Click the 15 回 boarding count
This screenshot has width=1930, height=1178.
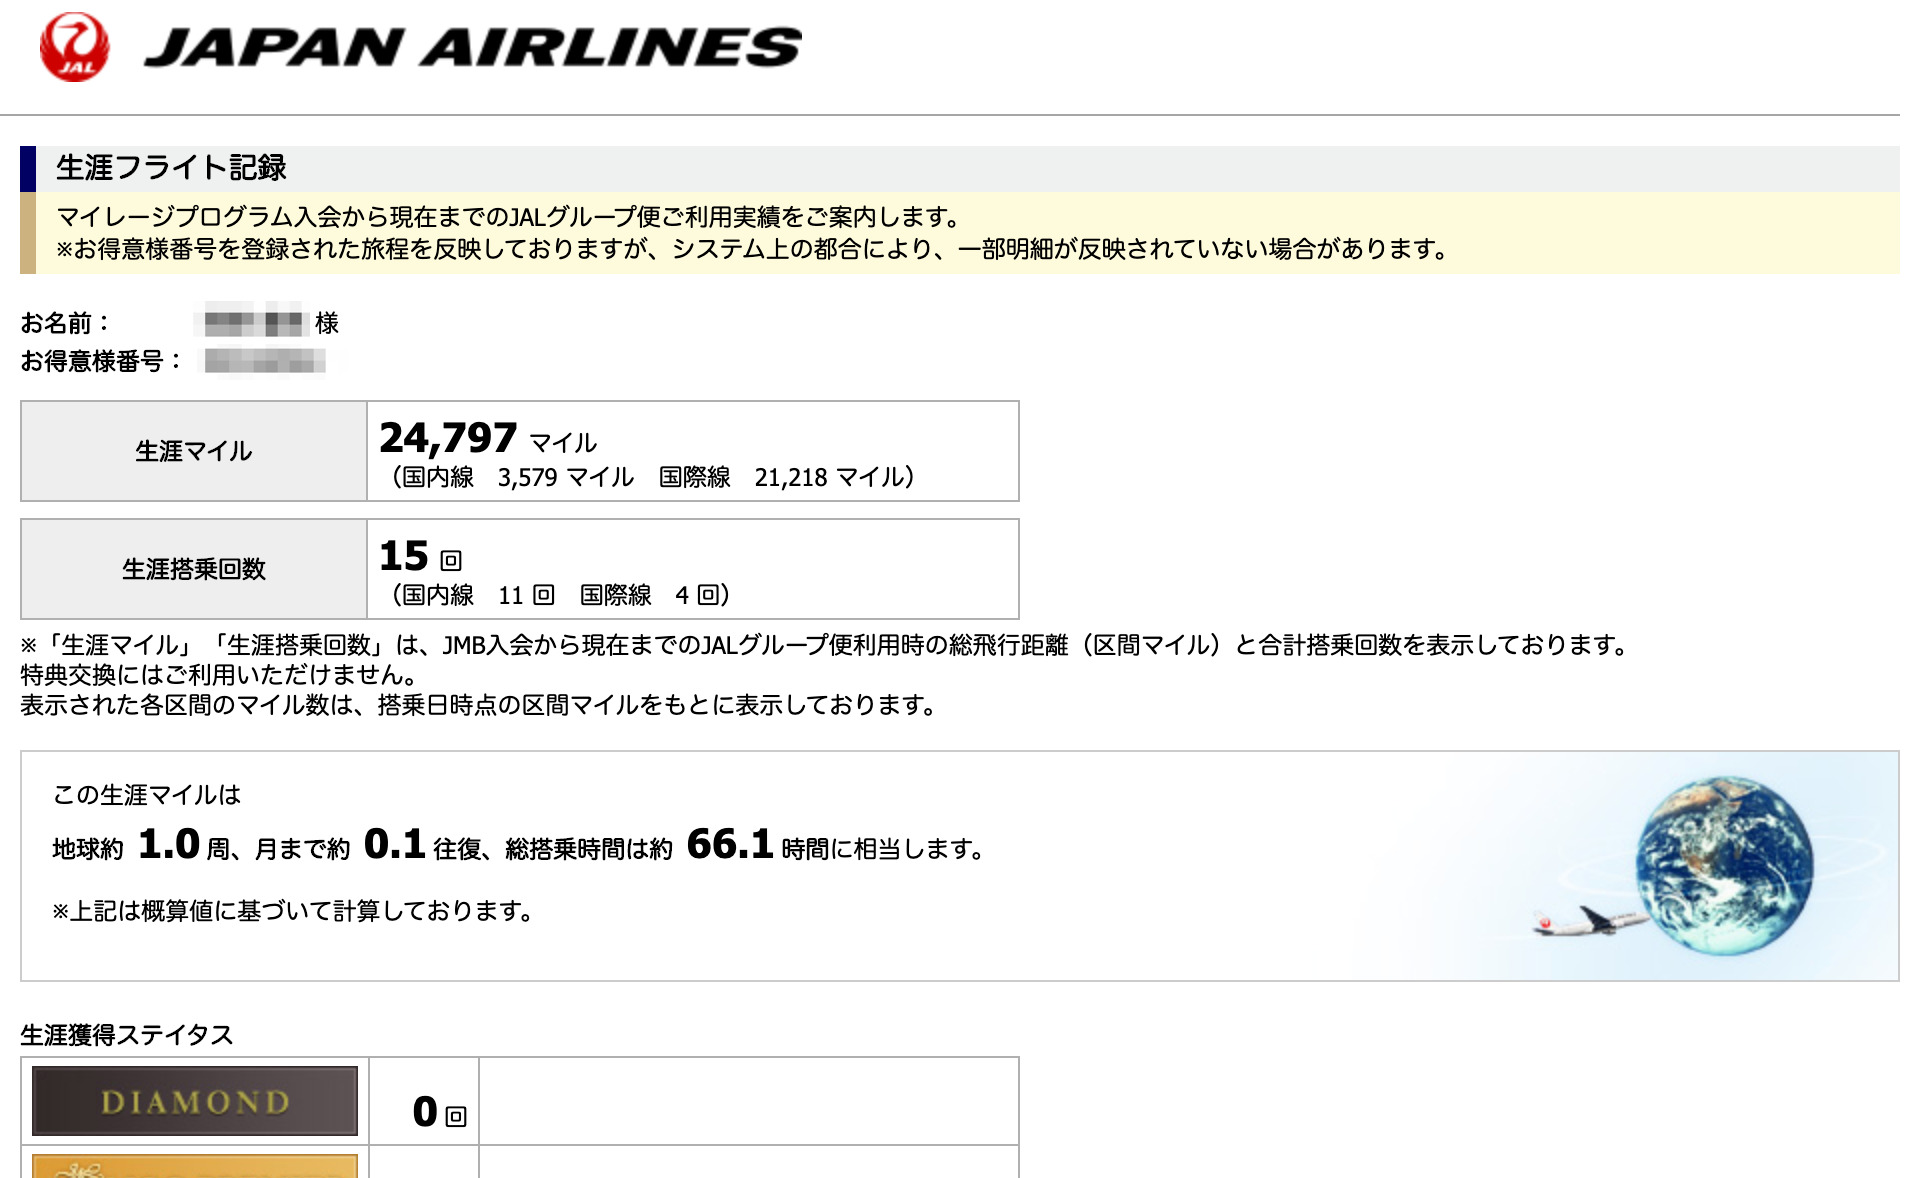pos(420,556)
